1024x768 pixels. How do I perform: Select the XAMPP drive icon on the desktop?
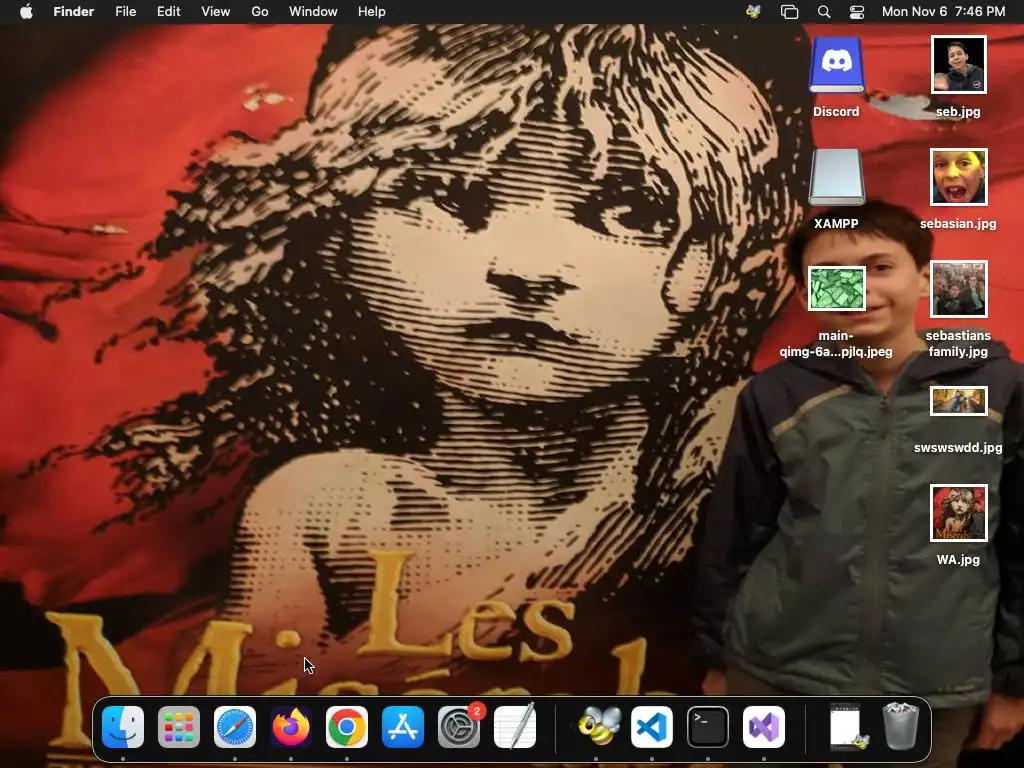point(837,177)
